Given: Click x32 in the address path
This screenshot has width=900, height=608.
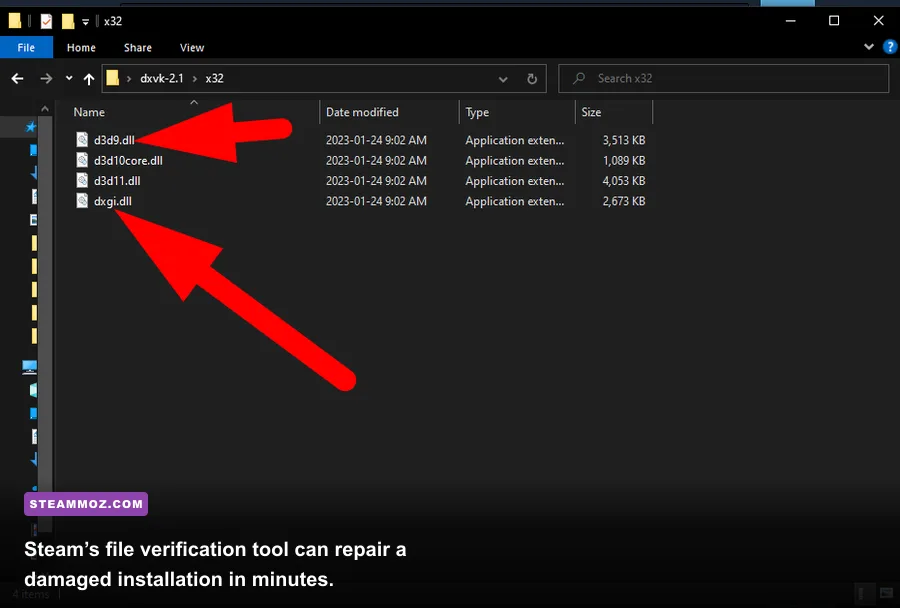Looking at the screenshot, I should [x=215, y=79].
